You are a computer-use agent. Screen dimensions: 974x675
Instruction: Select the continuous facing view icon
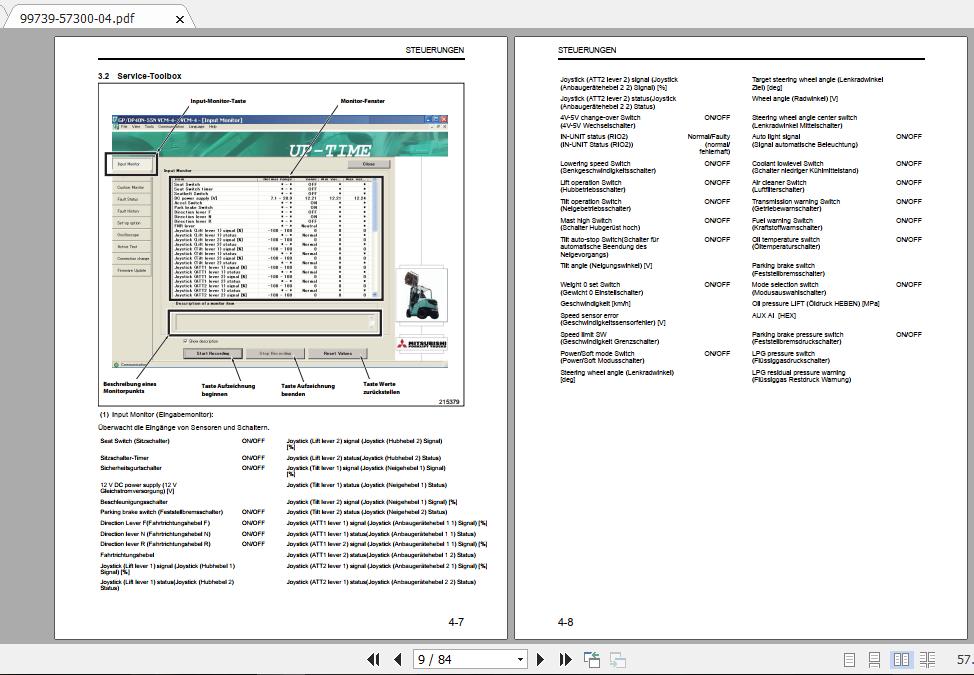click(926, 660)
